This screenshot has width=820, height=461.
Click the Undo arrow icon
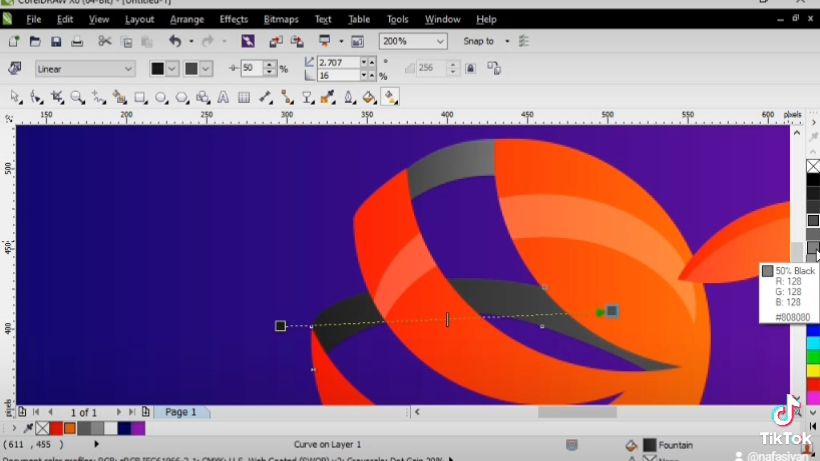point(175,41)
